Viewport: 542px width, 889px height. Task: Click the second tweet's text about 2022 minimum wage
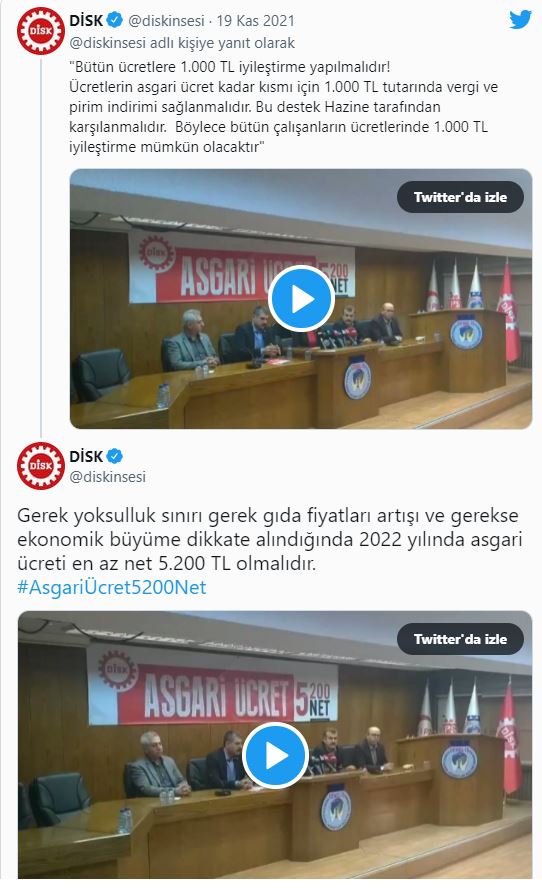coord(269,539)
